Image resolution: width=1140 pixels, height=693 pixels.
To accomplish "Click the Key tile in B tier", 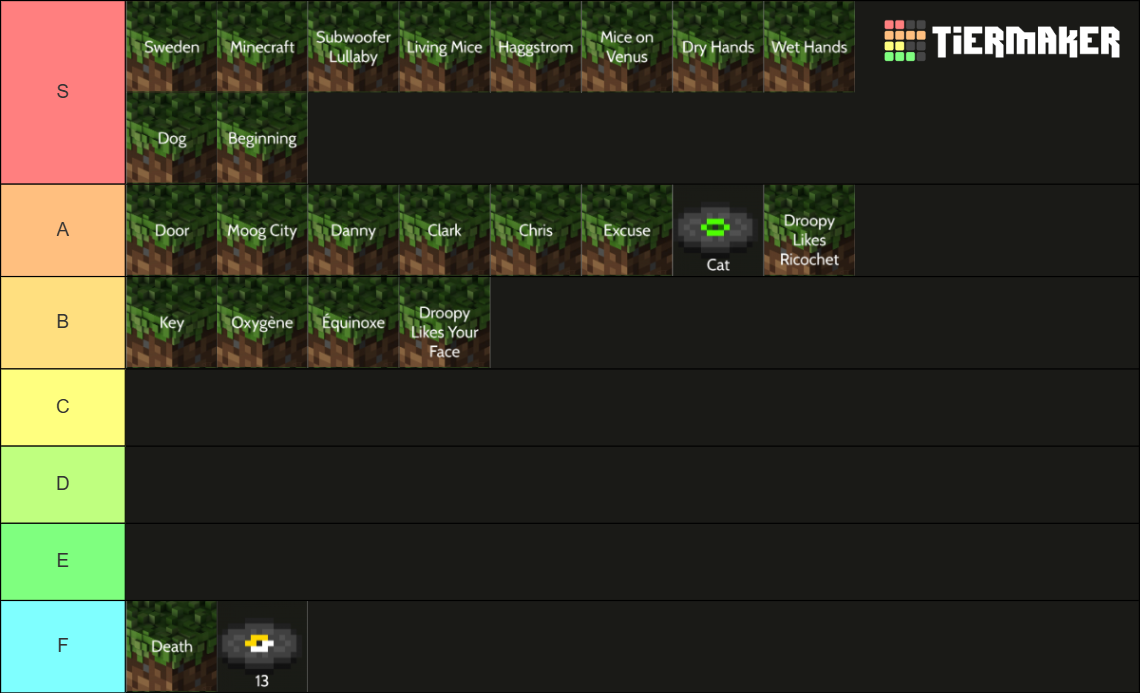I will (172, 322).
